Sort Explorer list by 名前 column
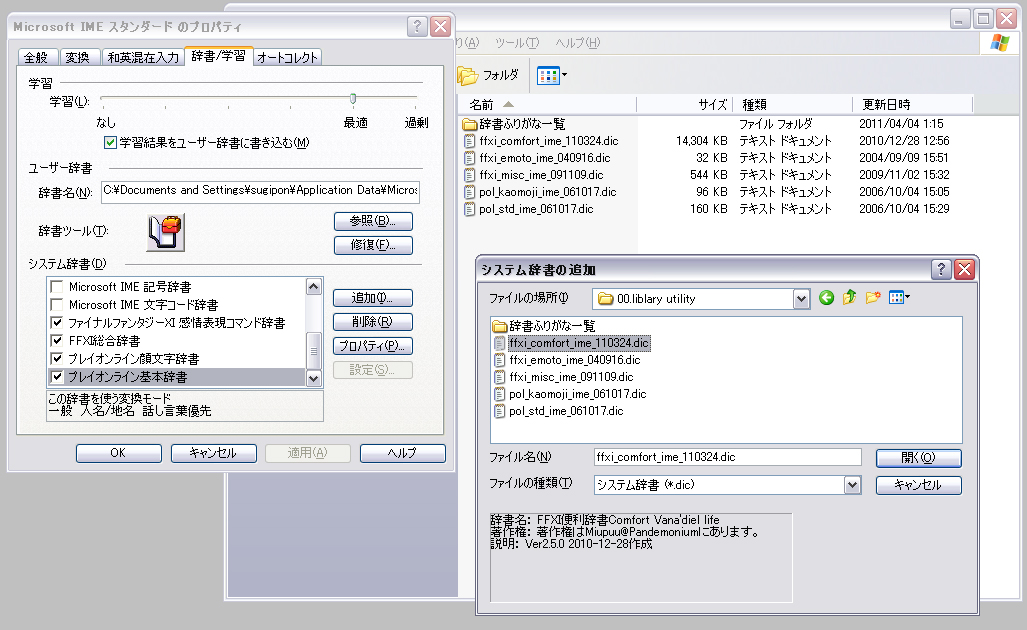The height and width of the screenshot is (630, 1027). [x=548, y=105]
